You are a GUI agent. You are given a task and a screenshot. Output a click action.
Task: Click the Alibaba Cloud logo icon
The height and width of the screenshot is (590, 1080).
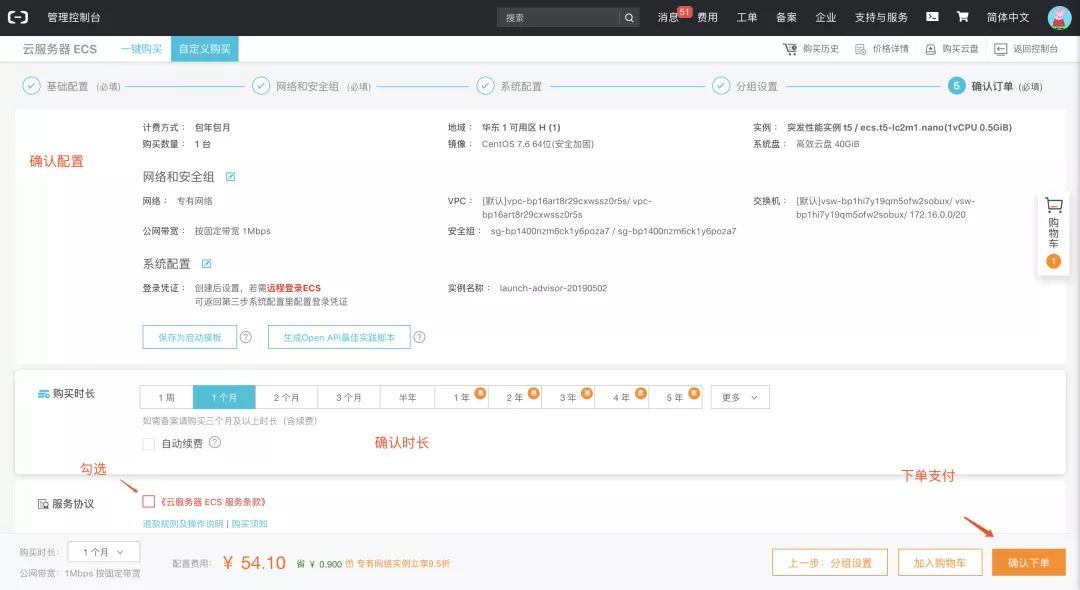point(18,17)
